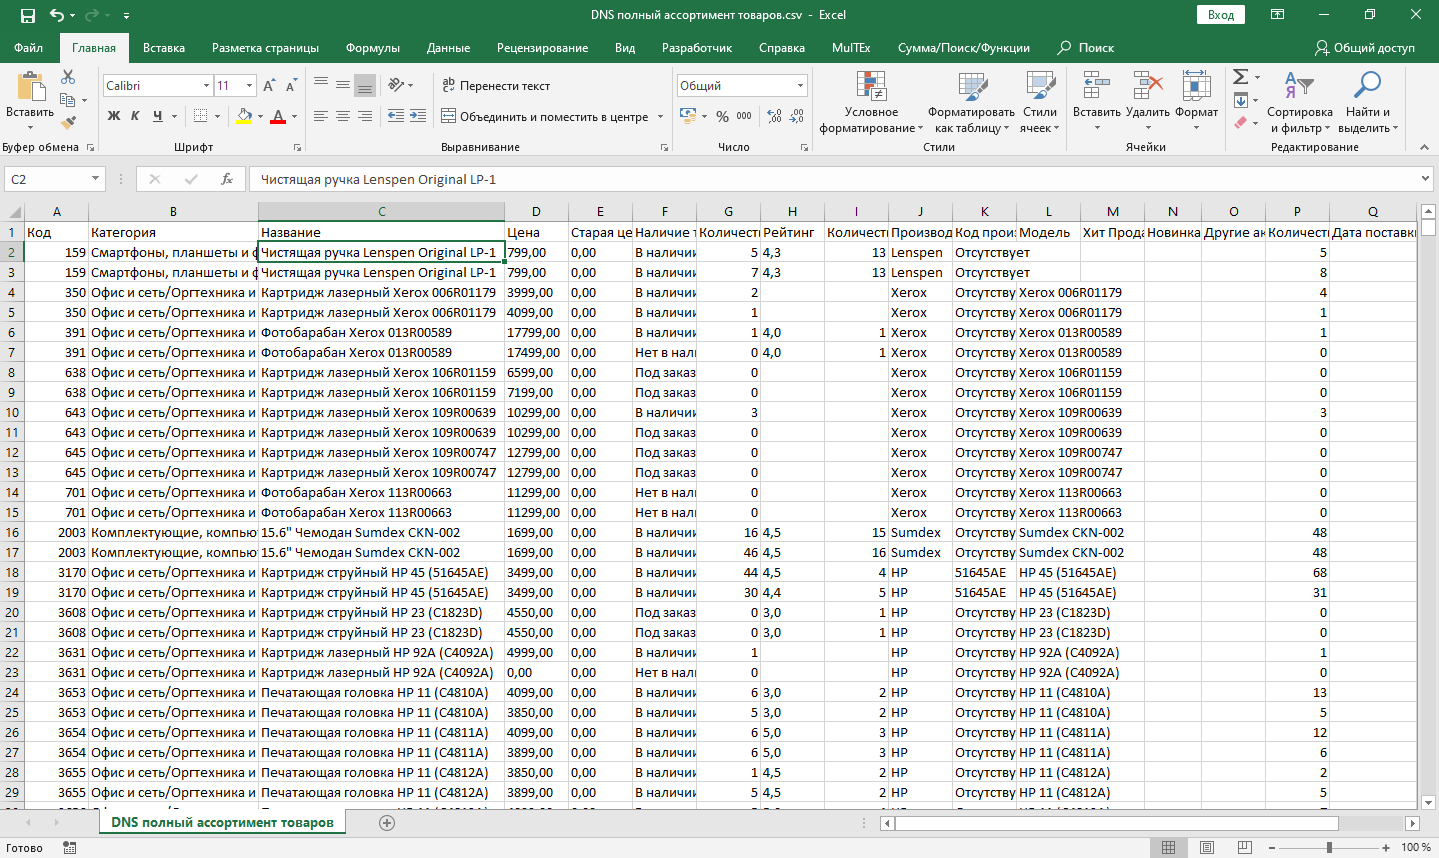Viewport: 1439px width, 858px height.
Task: Toggle underline formatting (Ч)
Action: click(157, 116)
